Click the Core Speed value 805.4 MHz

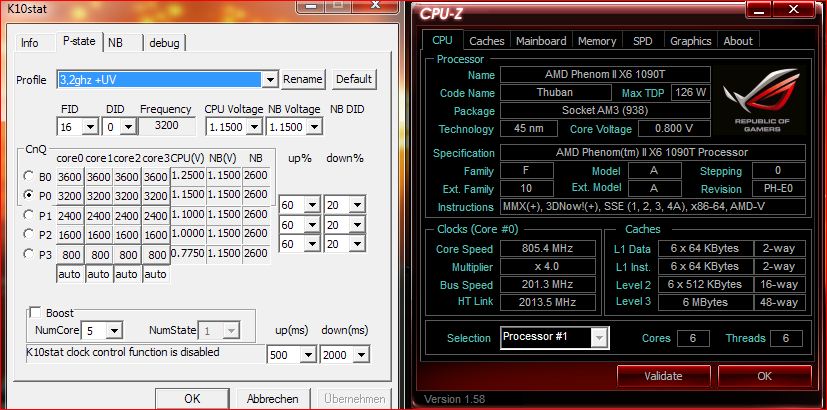547,249
